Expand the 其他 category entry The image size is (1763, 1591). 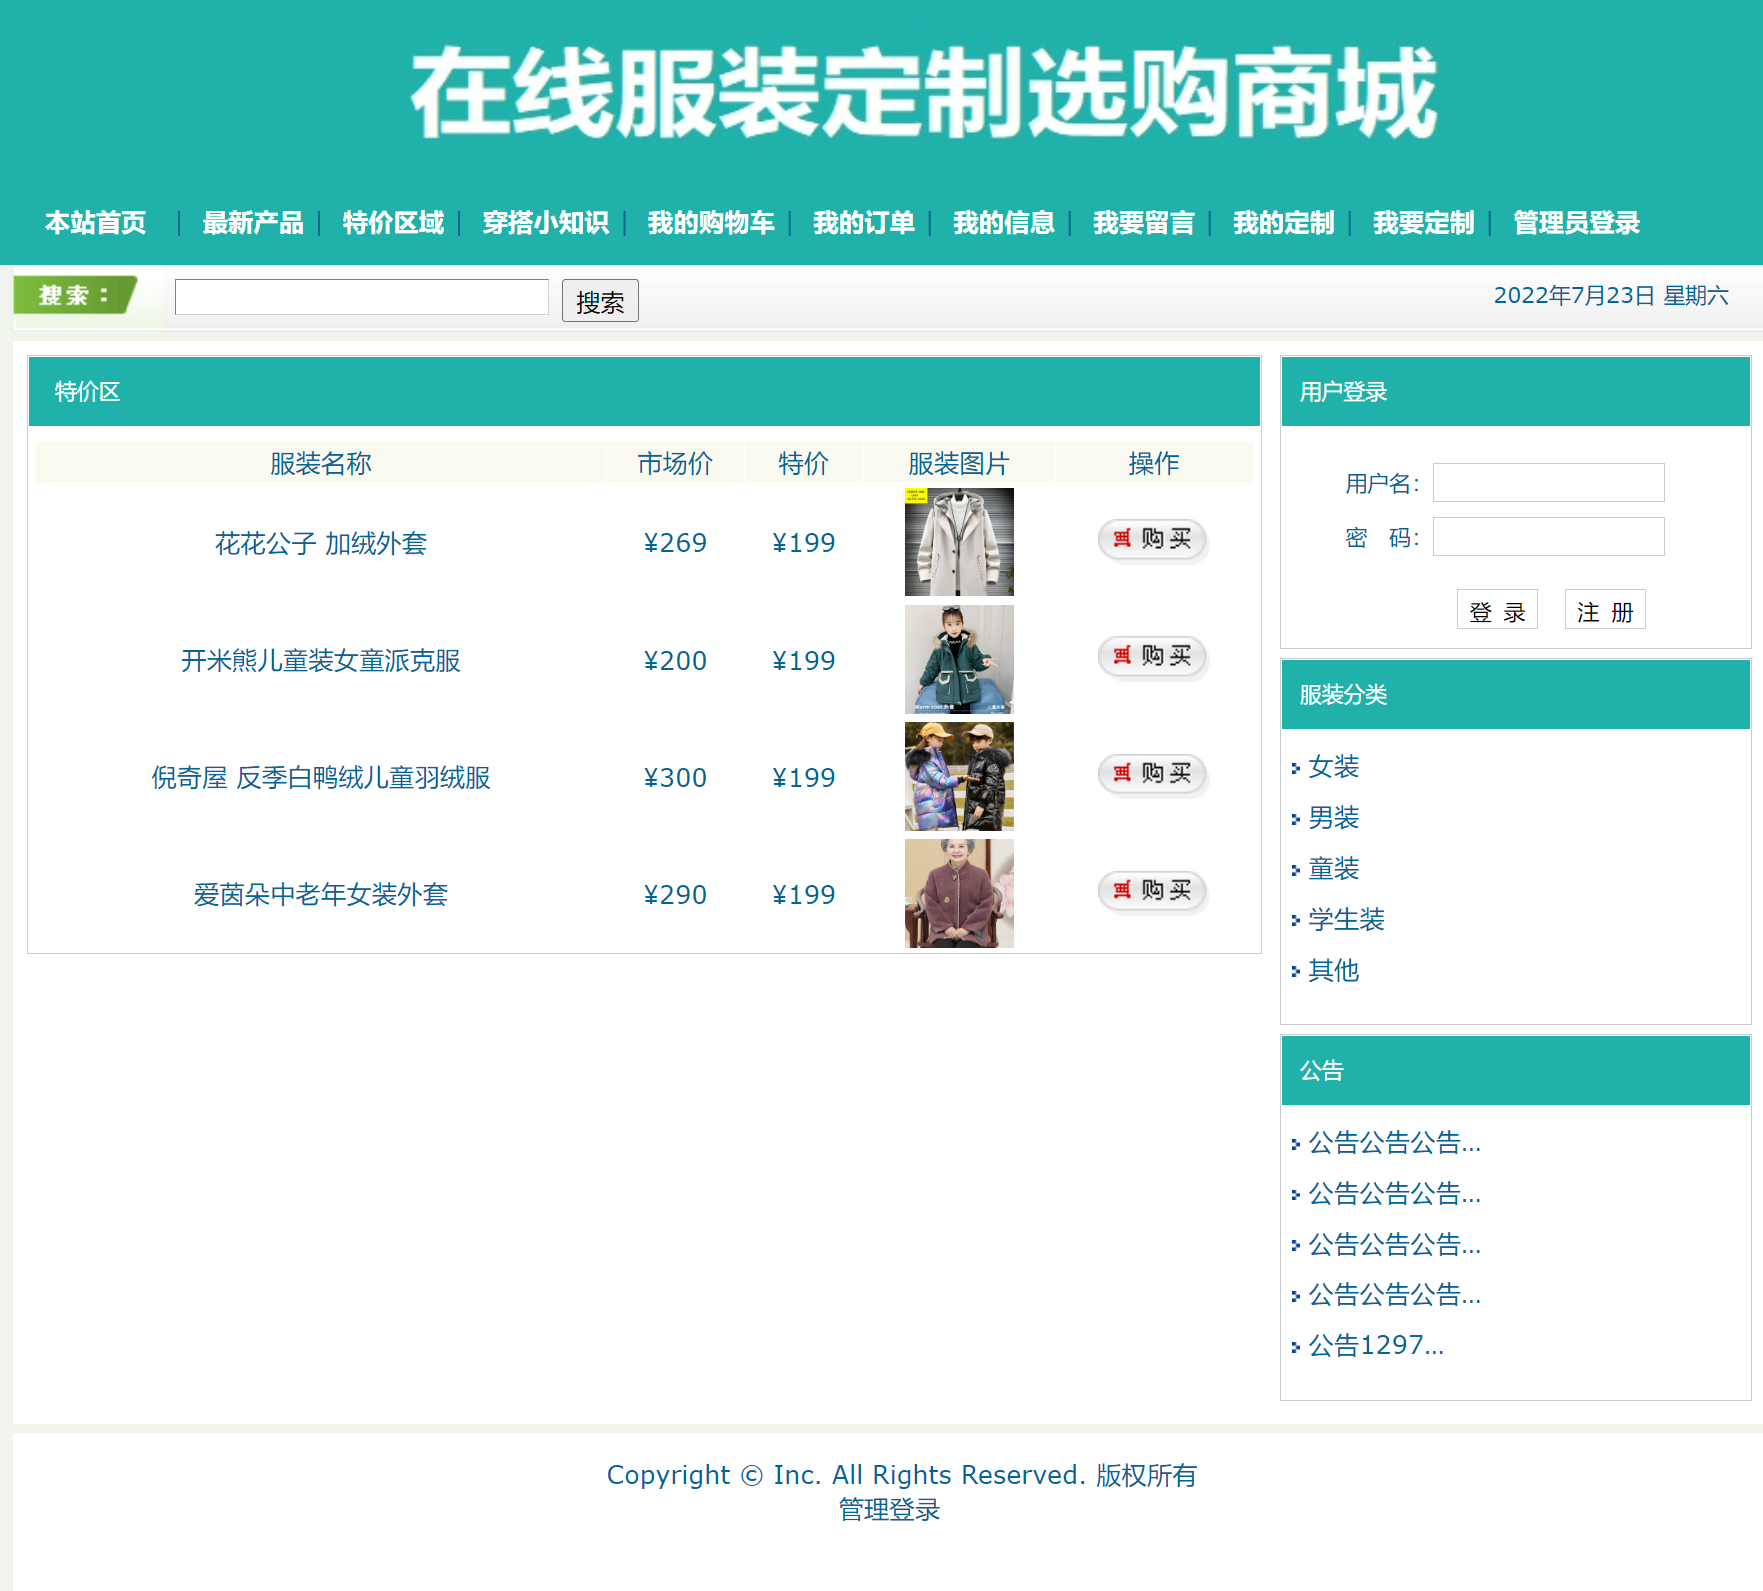point(1331,971)
